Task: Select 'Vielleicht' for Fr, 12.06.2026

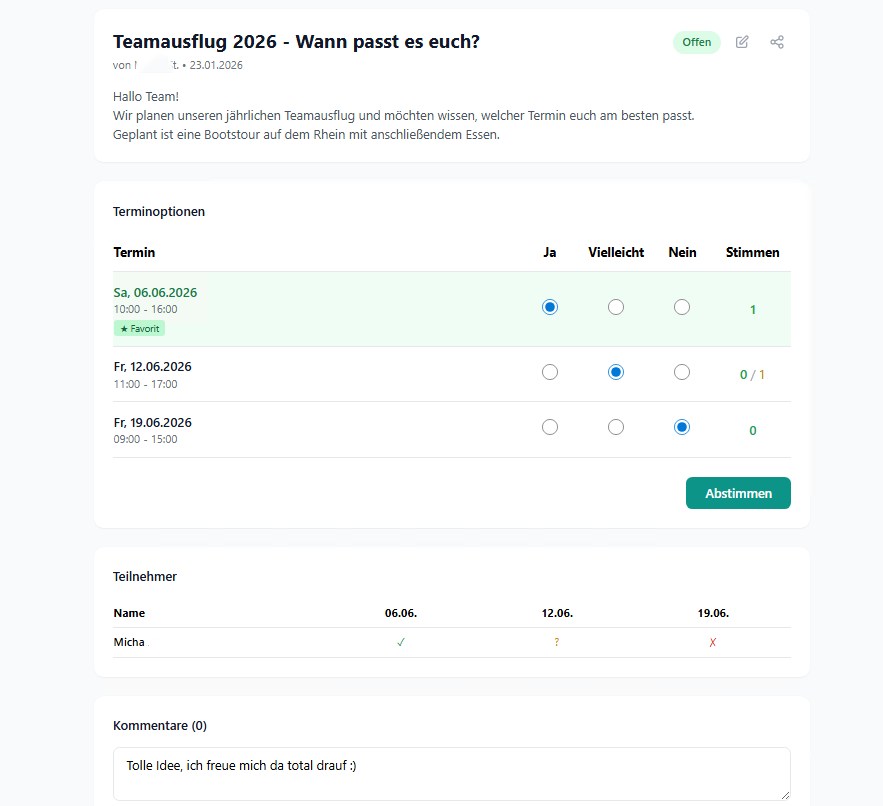Action: tap(615, 371)
